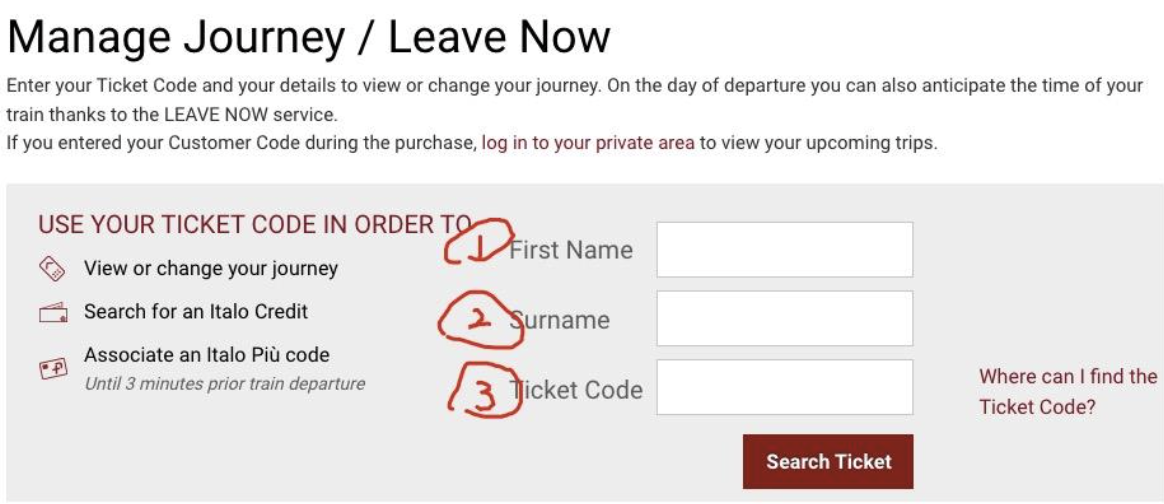Select the View or change your journey text
Image resolution: width=1164 pixels, height=504 pixels.
point(211,268)
